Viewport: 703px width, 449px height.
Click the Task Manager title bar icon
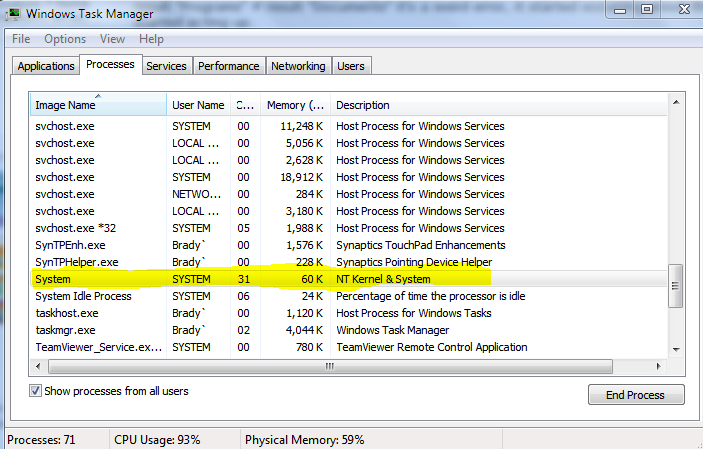(x=13, y=13)
